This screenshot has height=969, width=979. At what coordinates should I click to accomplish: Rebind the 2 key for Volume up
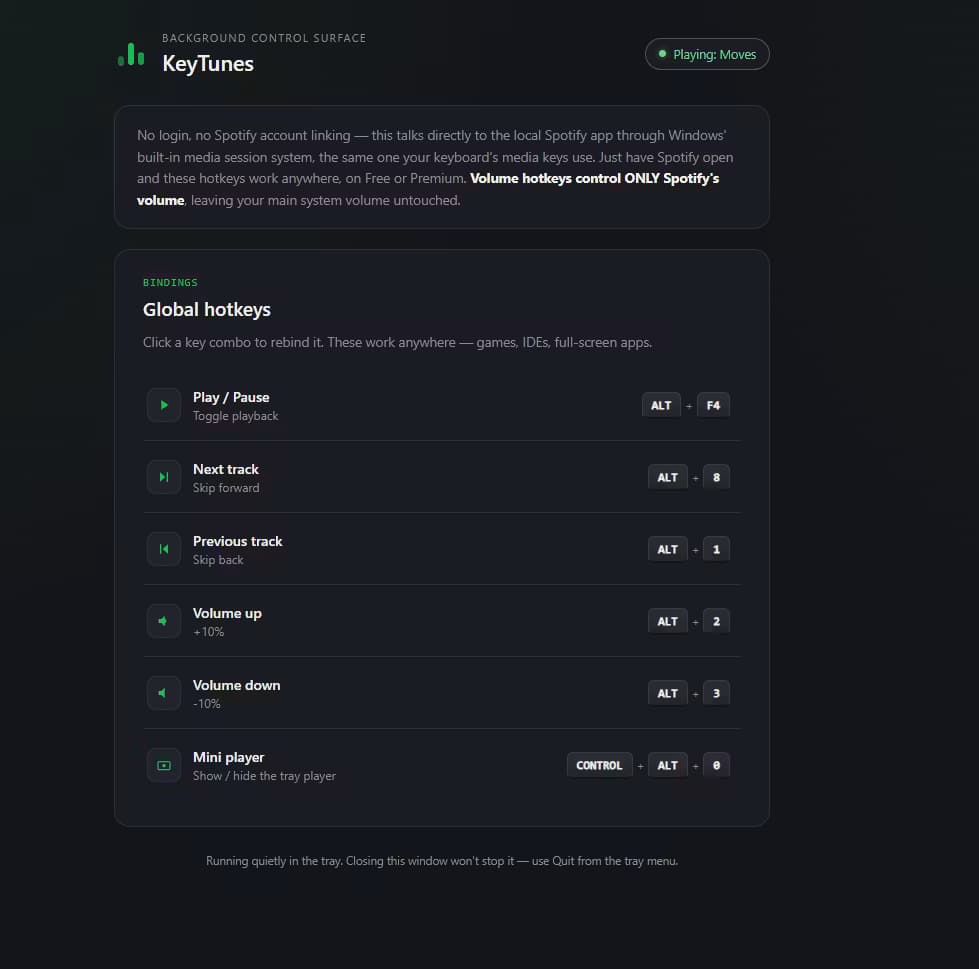pos(716,621)
